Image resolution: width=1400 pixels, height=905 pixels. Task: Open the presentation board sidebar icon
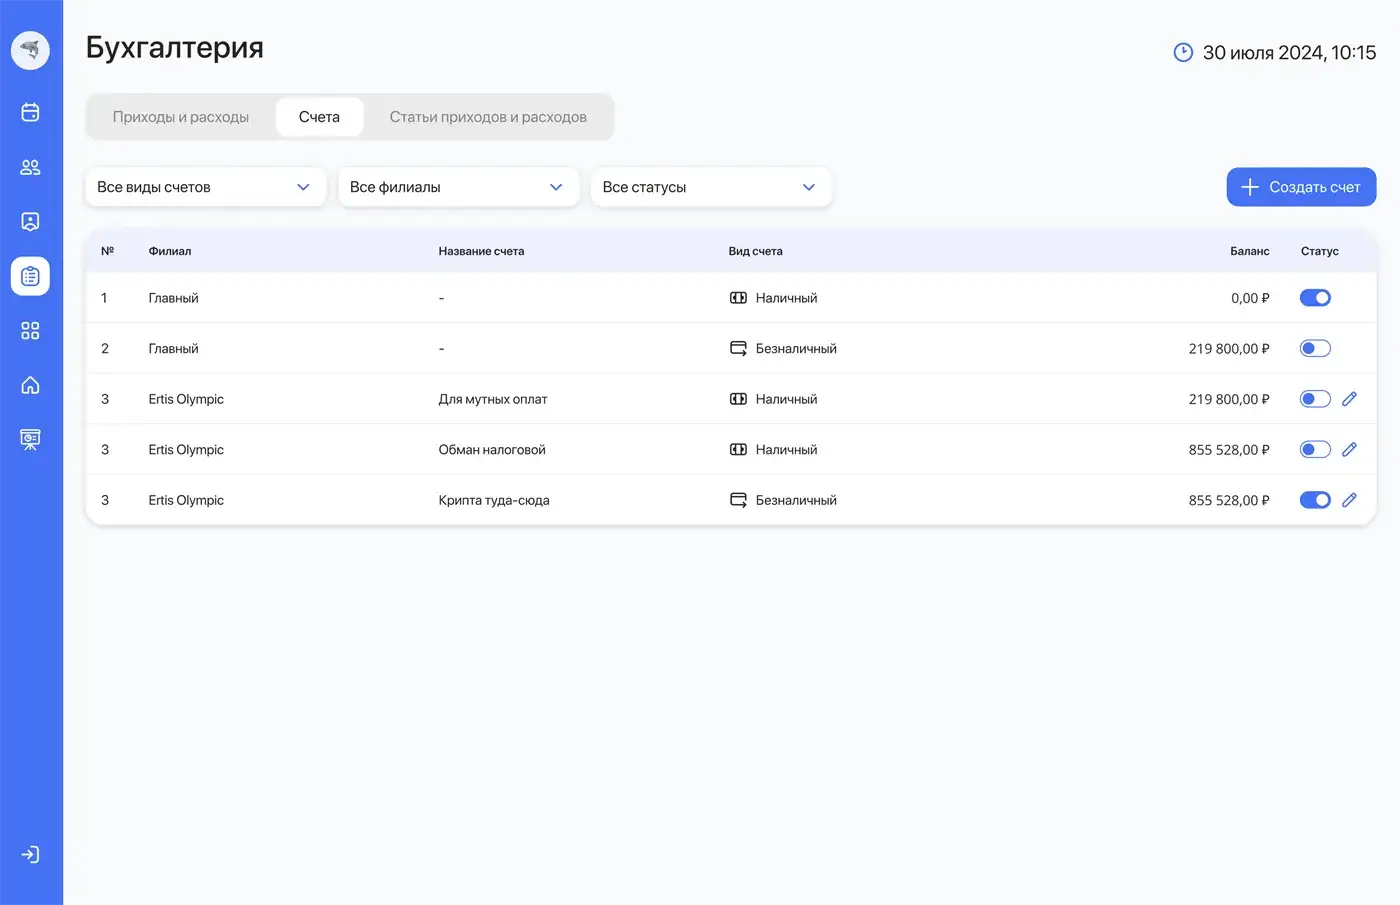coord(29,438)
